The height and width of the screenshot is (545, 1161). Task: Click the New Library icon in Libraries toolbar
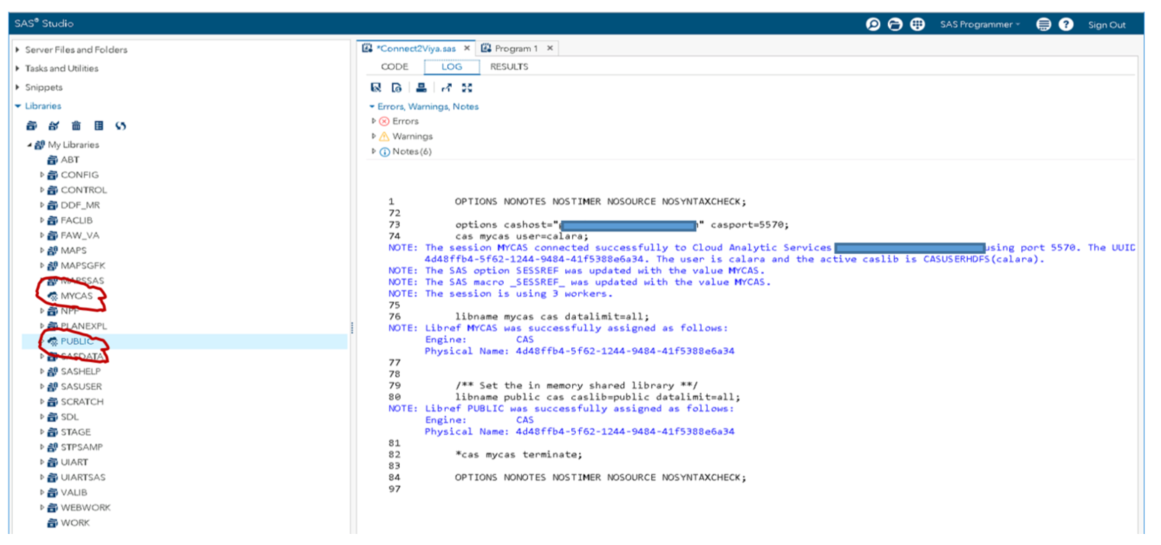(31, 126)
